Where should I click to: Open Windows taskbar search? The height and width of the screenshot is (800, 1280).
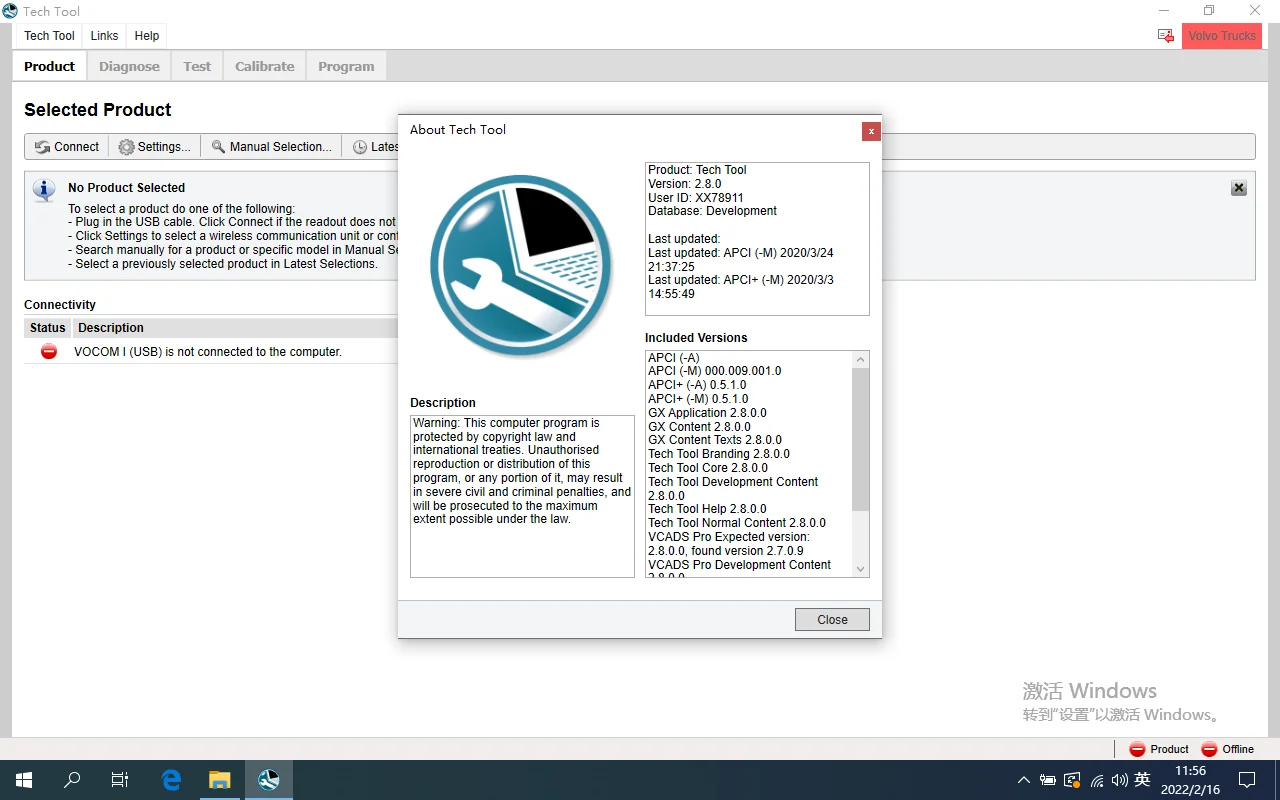click(72, 780)
